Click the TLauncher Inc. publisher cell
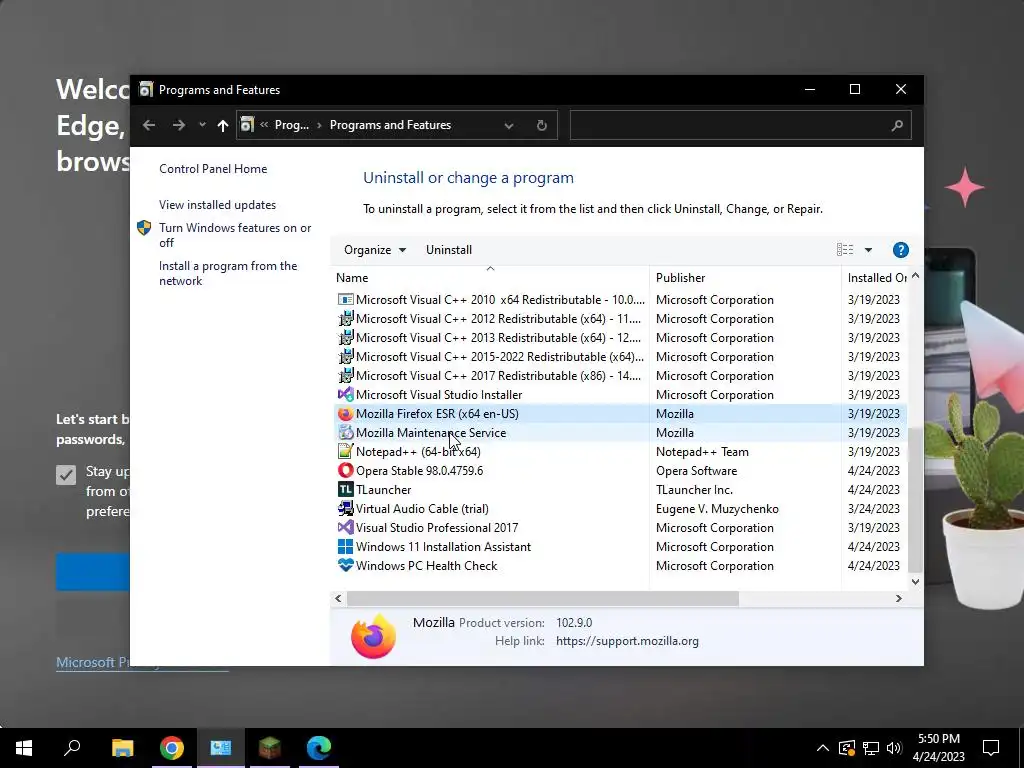Image resolution: width=1024 pixels, height=768 pixels. coord(694,490)
